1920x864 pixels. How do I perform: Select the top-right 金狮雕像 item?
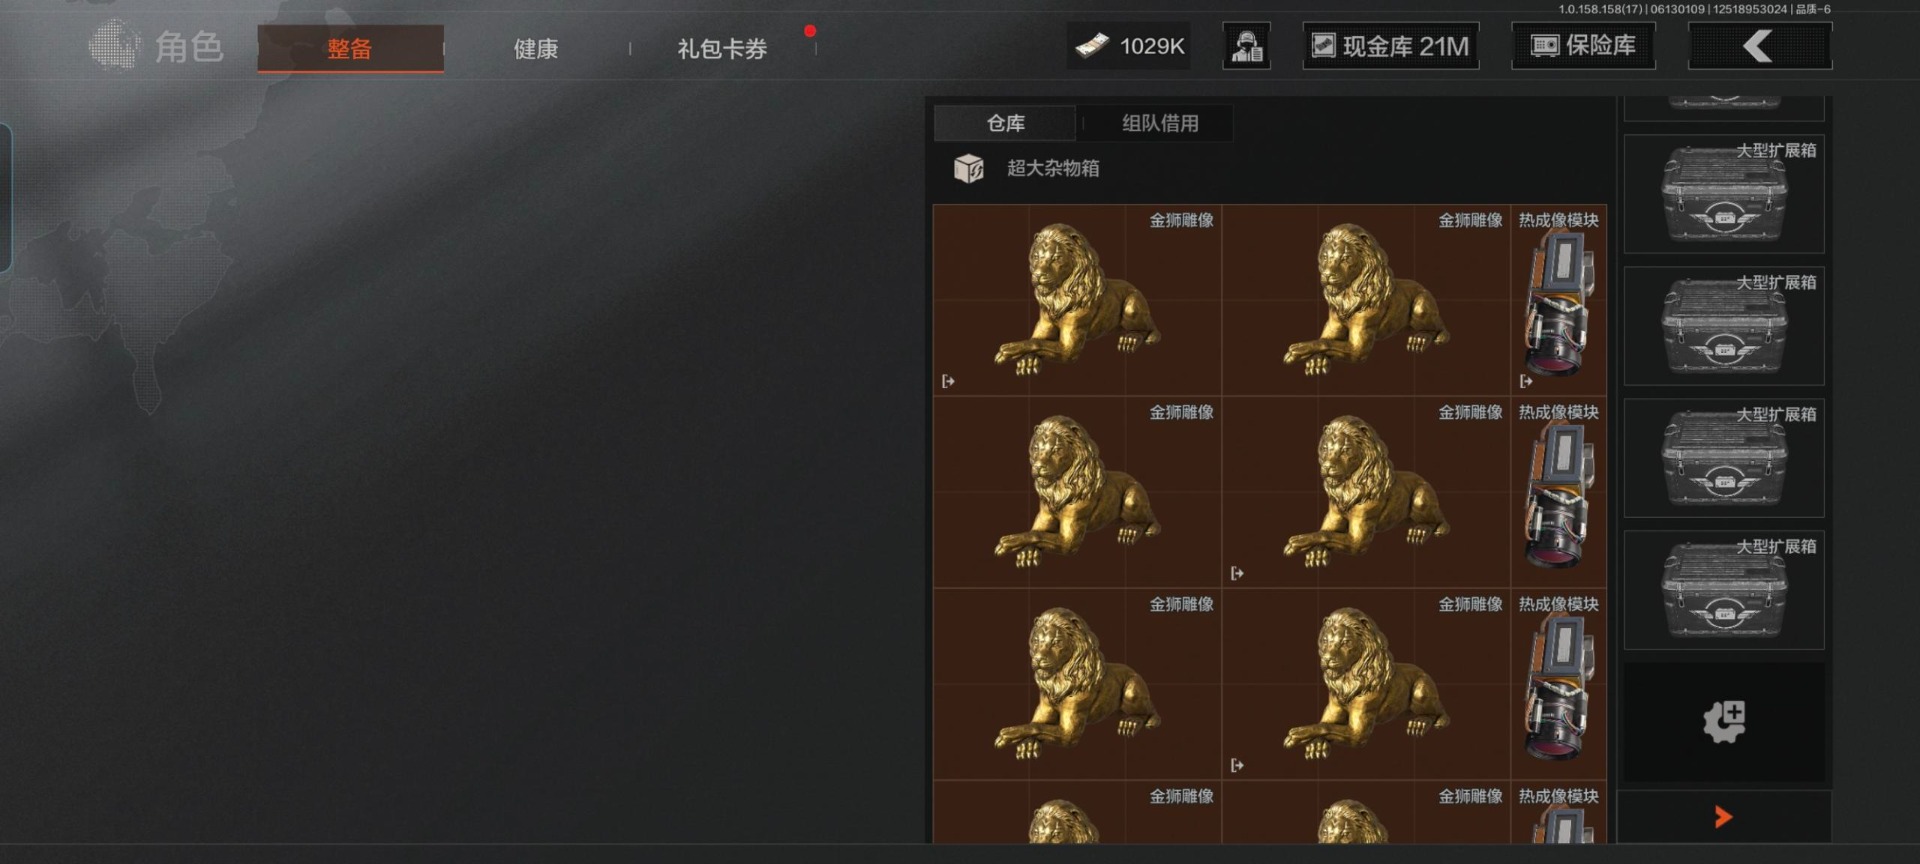pyautogui.click(x=1366, y=300)
